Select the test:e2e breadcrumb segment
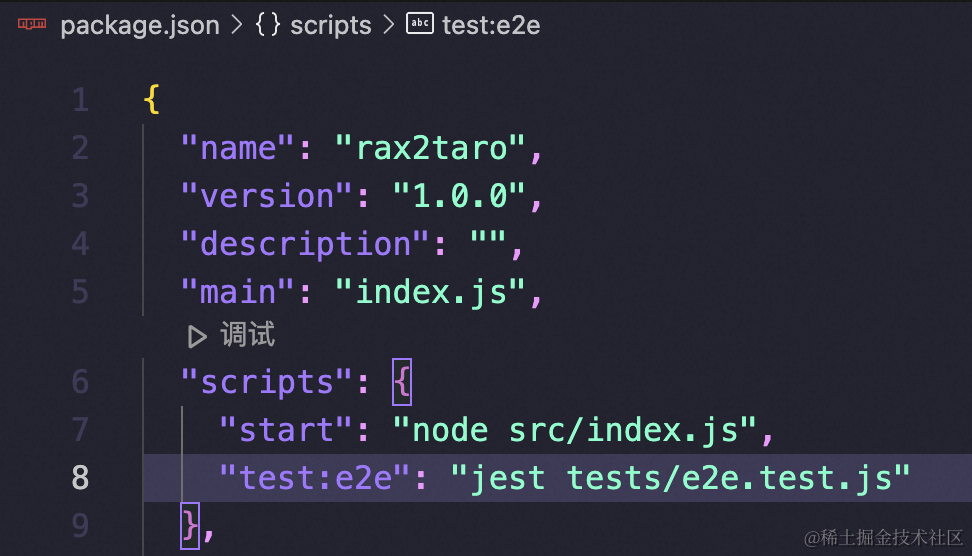 click(x=491, y=25)
